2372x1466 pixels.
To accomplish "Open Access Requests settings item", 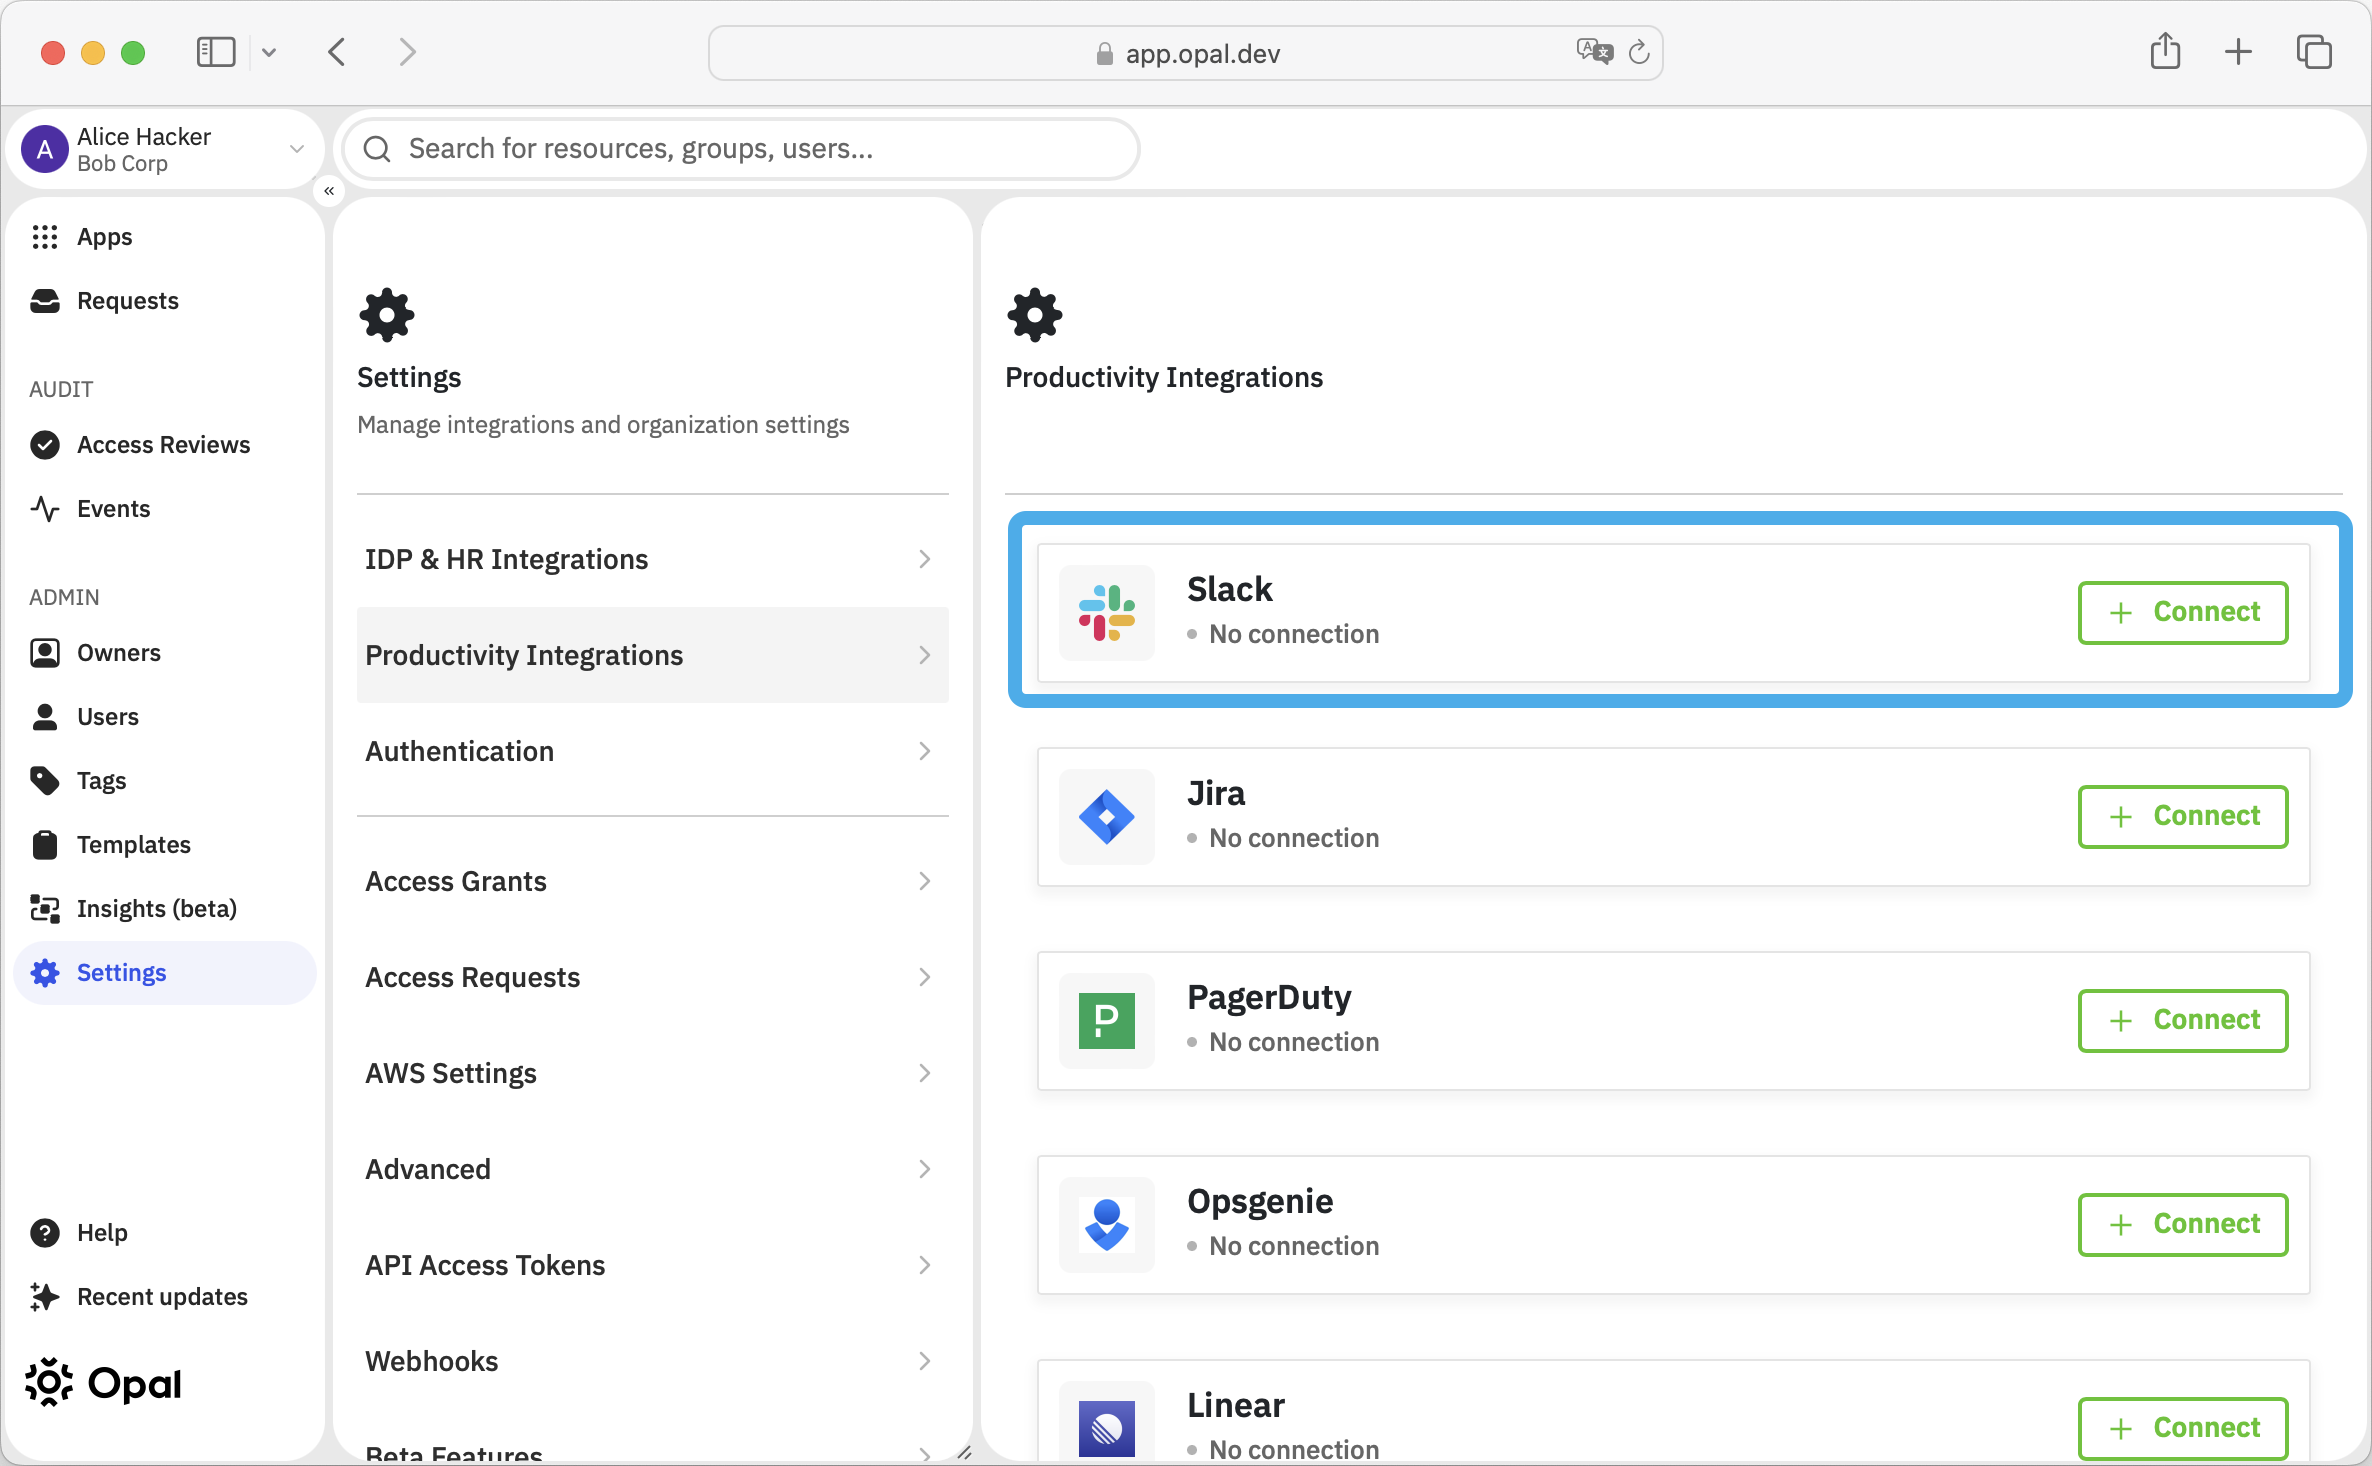I will point(652,977).
